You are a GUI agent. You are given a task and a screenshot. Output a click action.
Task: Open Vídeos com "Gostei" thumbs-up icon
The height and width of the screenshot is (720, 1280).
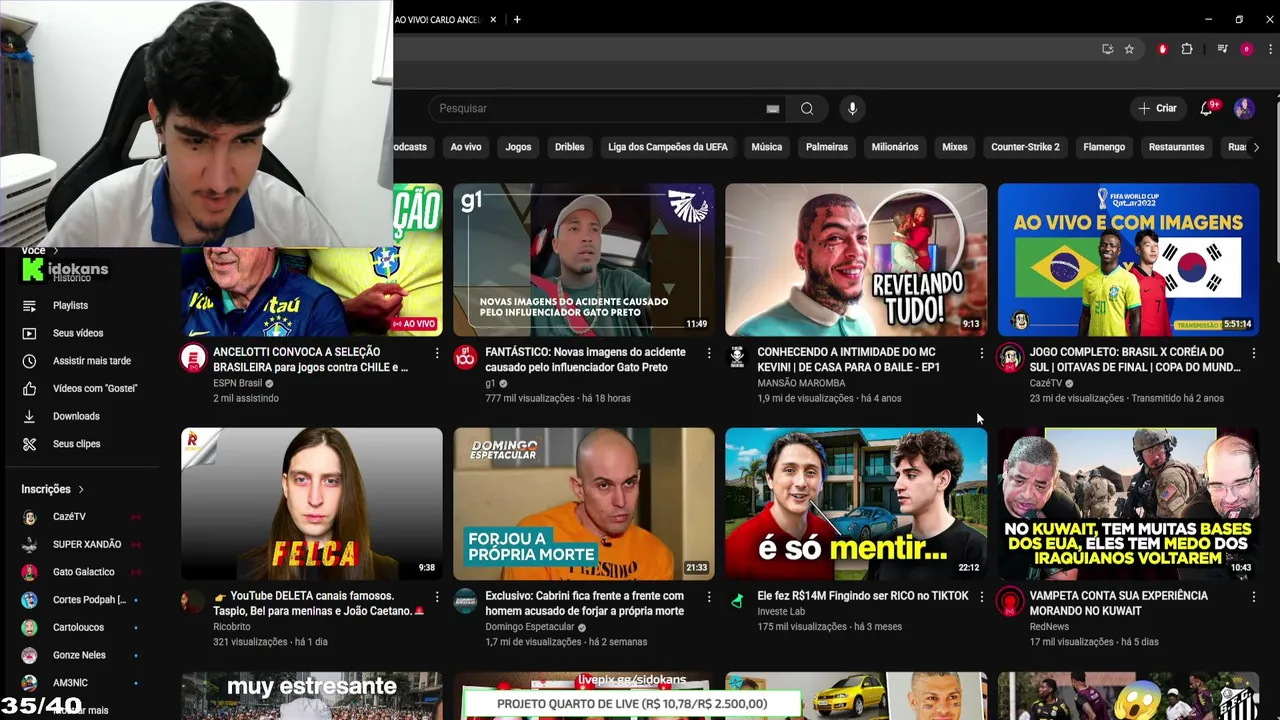pyautogui.click(x=29, y=388)
